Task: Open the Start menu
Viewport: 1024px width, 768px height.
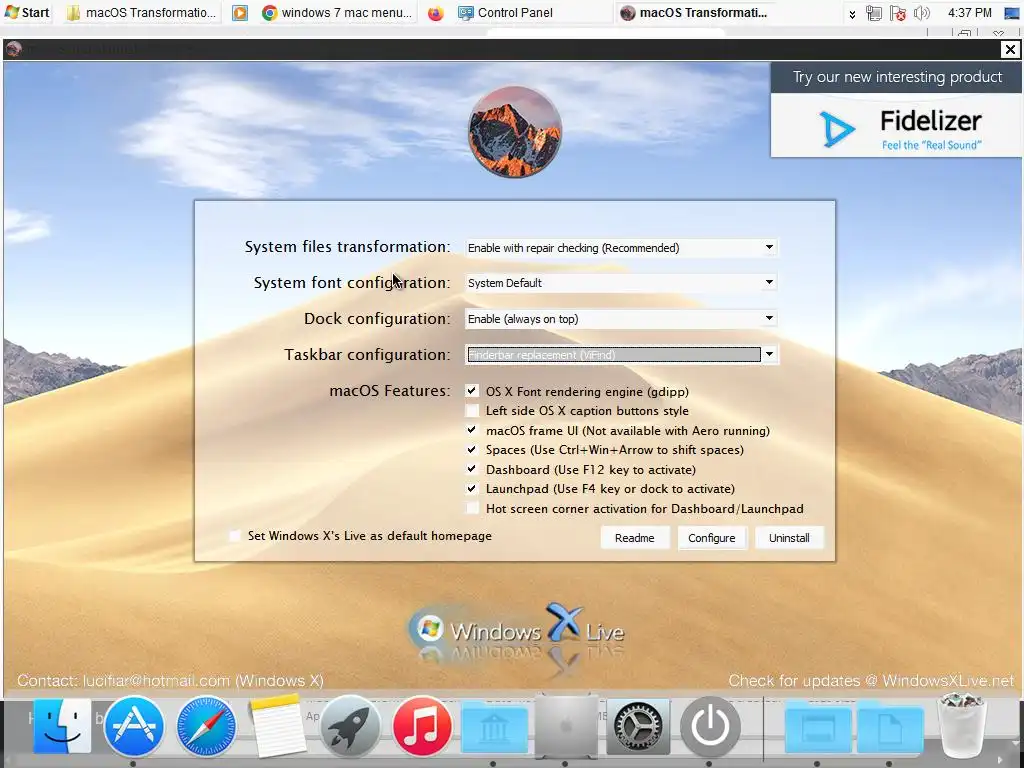Action: click(x=27, y=12)
